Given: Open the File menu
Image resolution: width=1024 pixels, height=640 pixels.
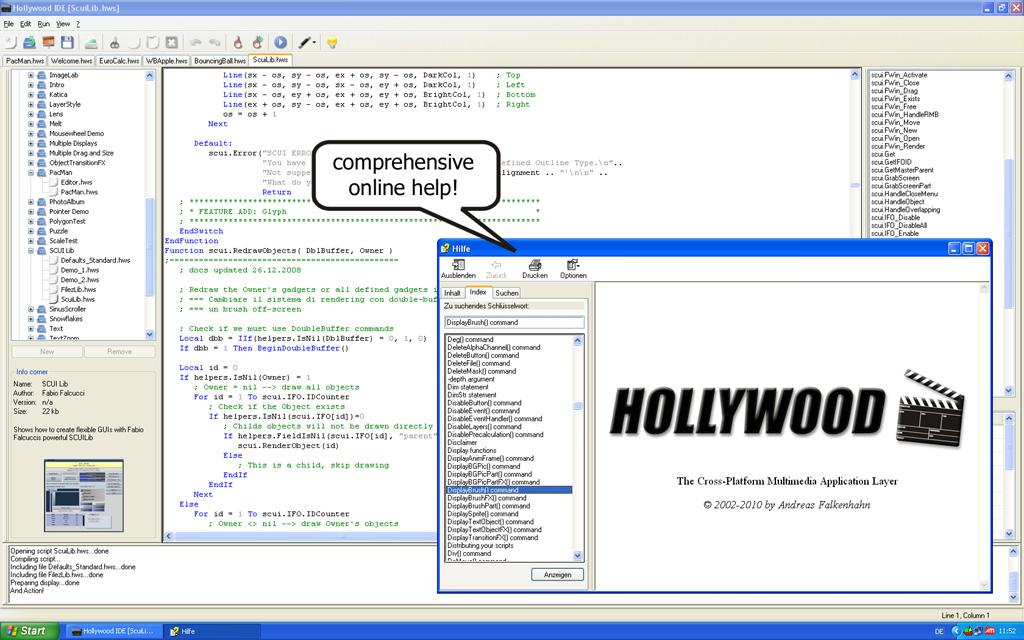Looking at the screenshot, I should 8,24.
